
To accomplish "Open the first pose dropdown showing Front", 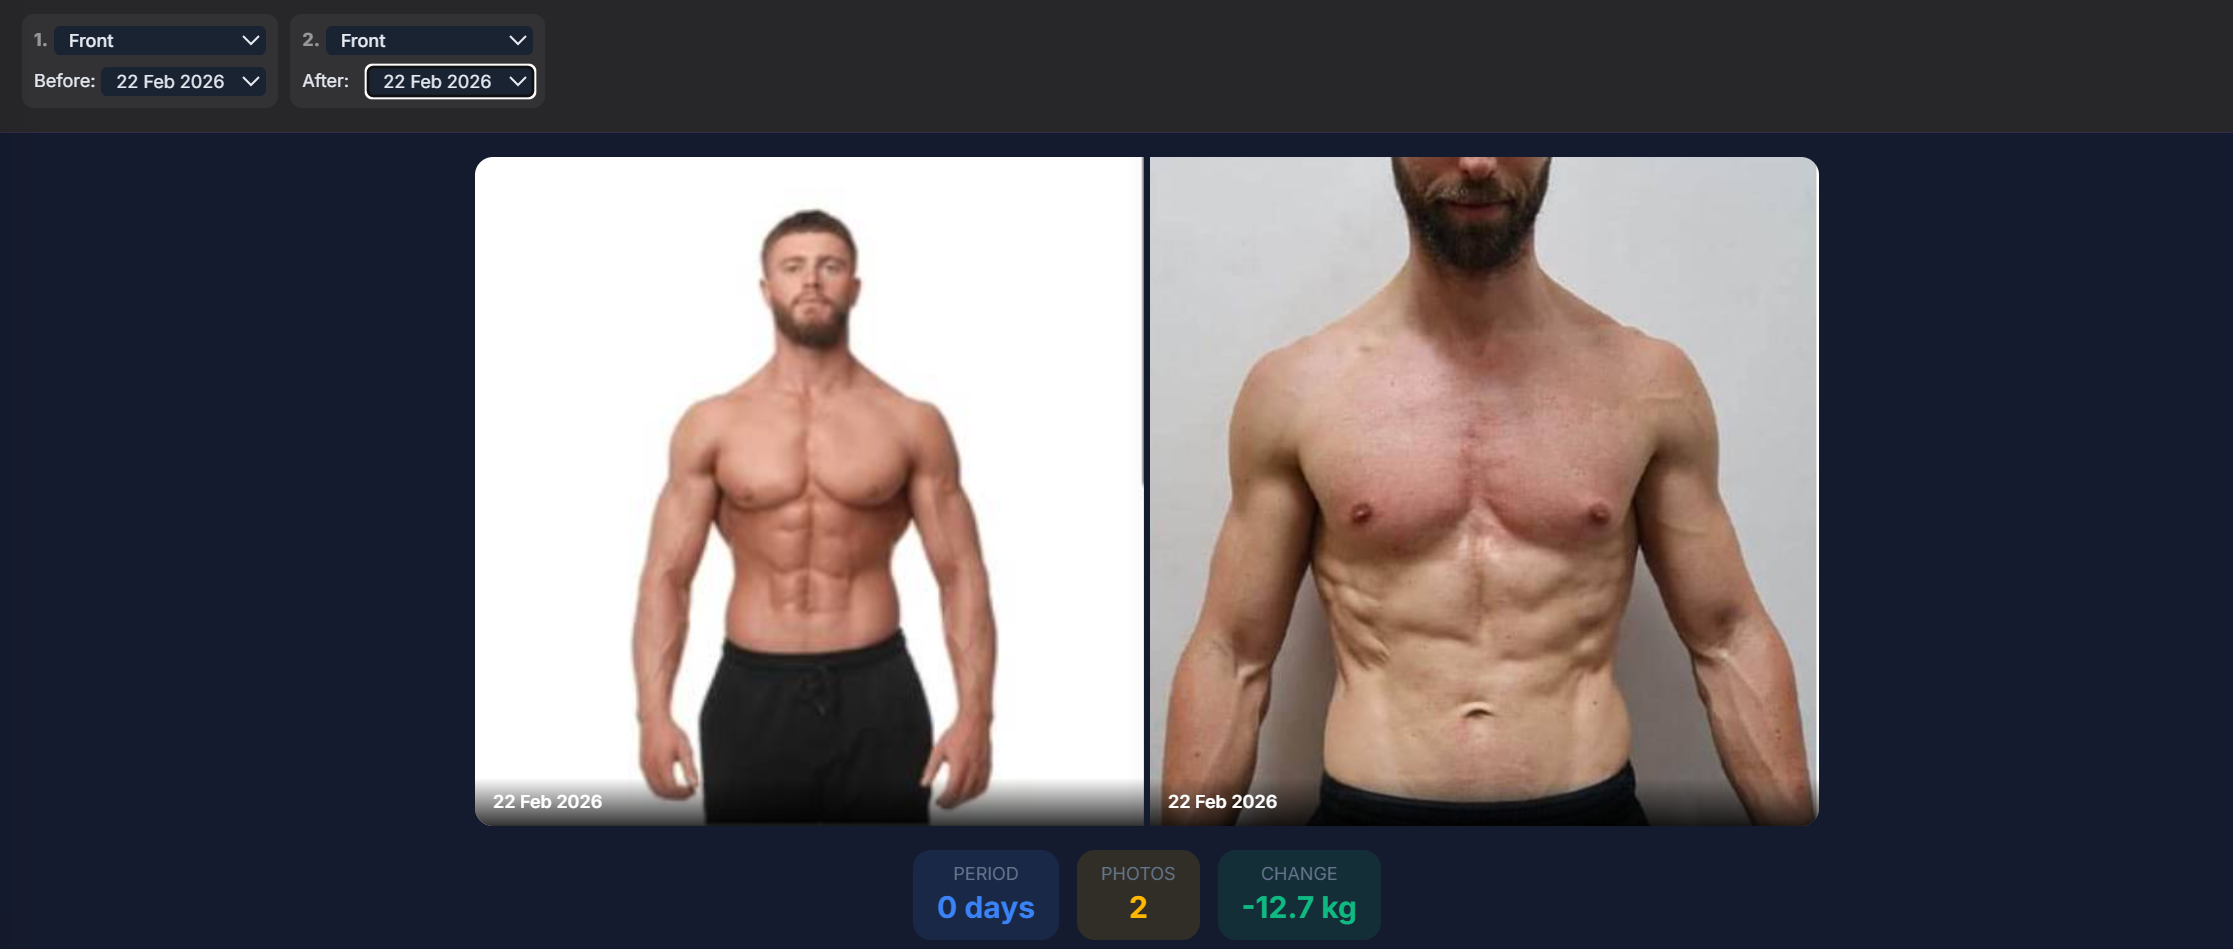I will (160, 41).
